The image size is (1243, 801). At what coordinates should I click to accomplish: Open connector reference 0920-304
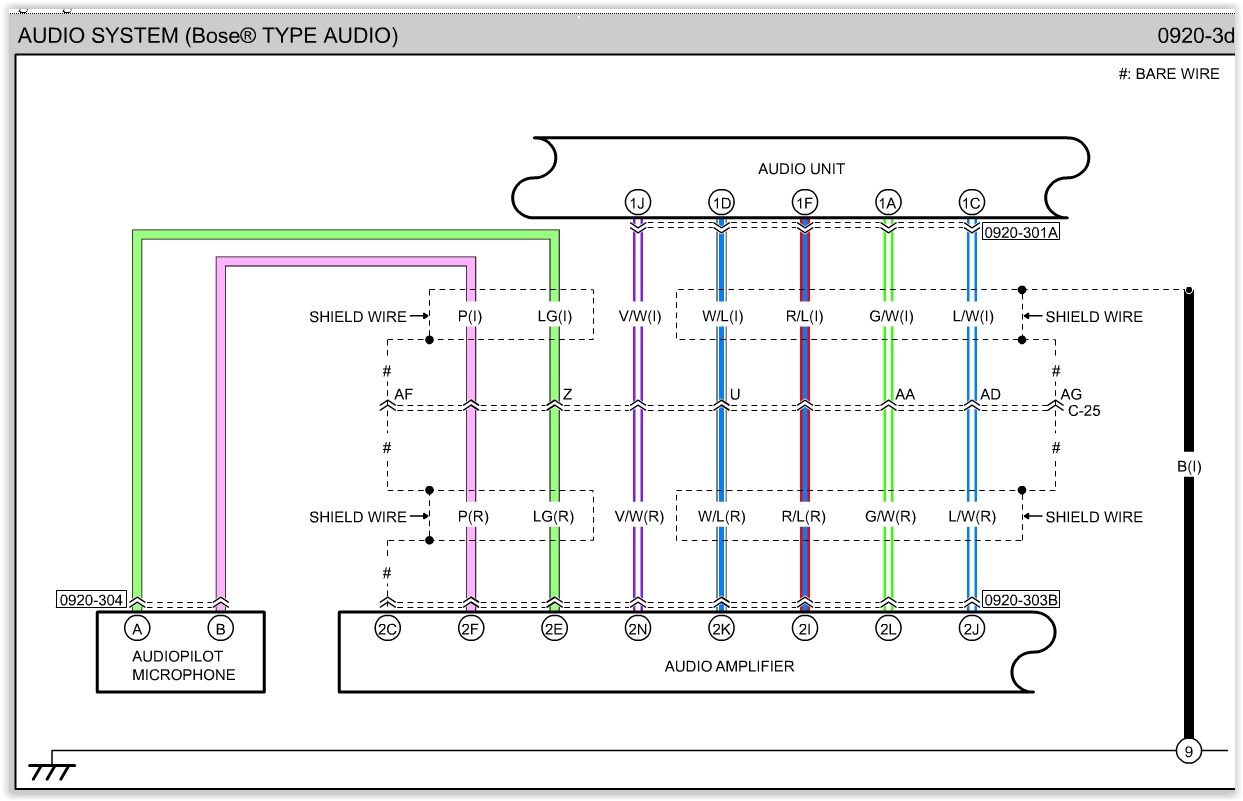(x=91, y=600)
